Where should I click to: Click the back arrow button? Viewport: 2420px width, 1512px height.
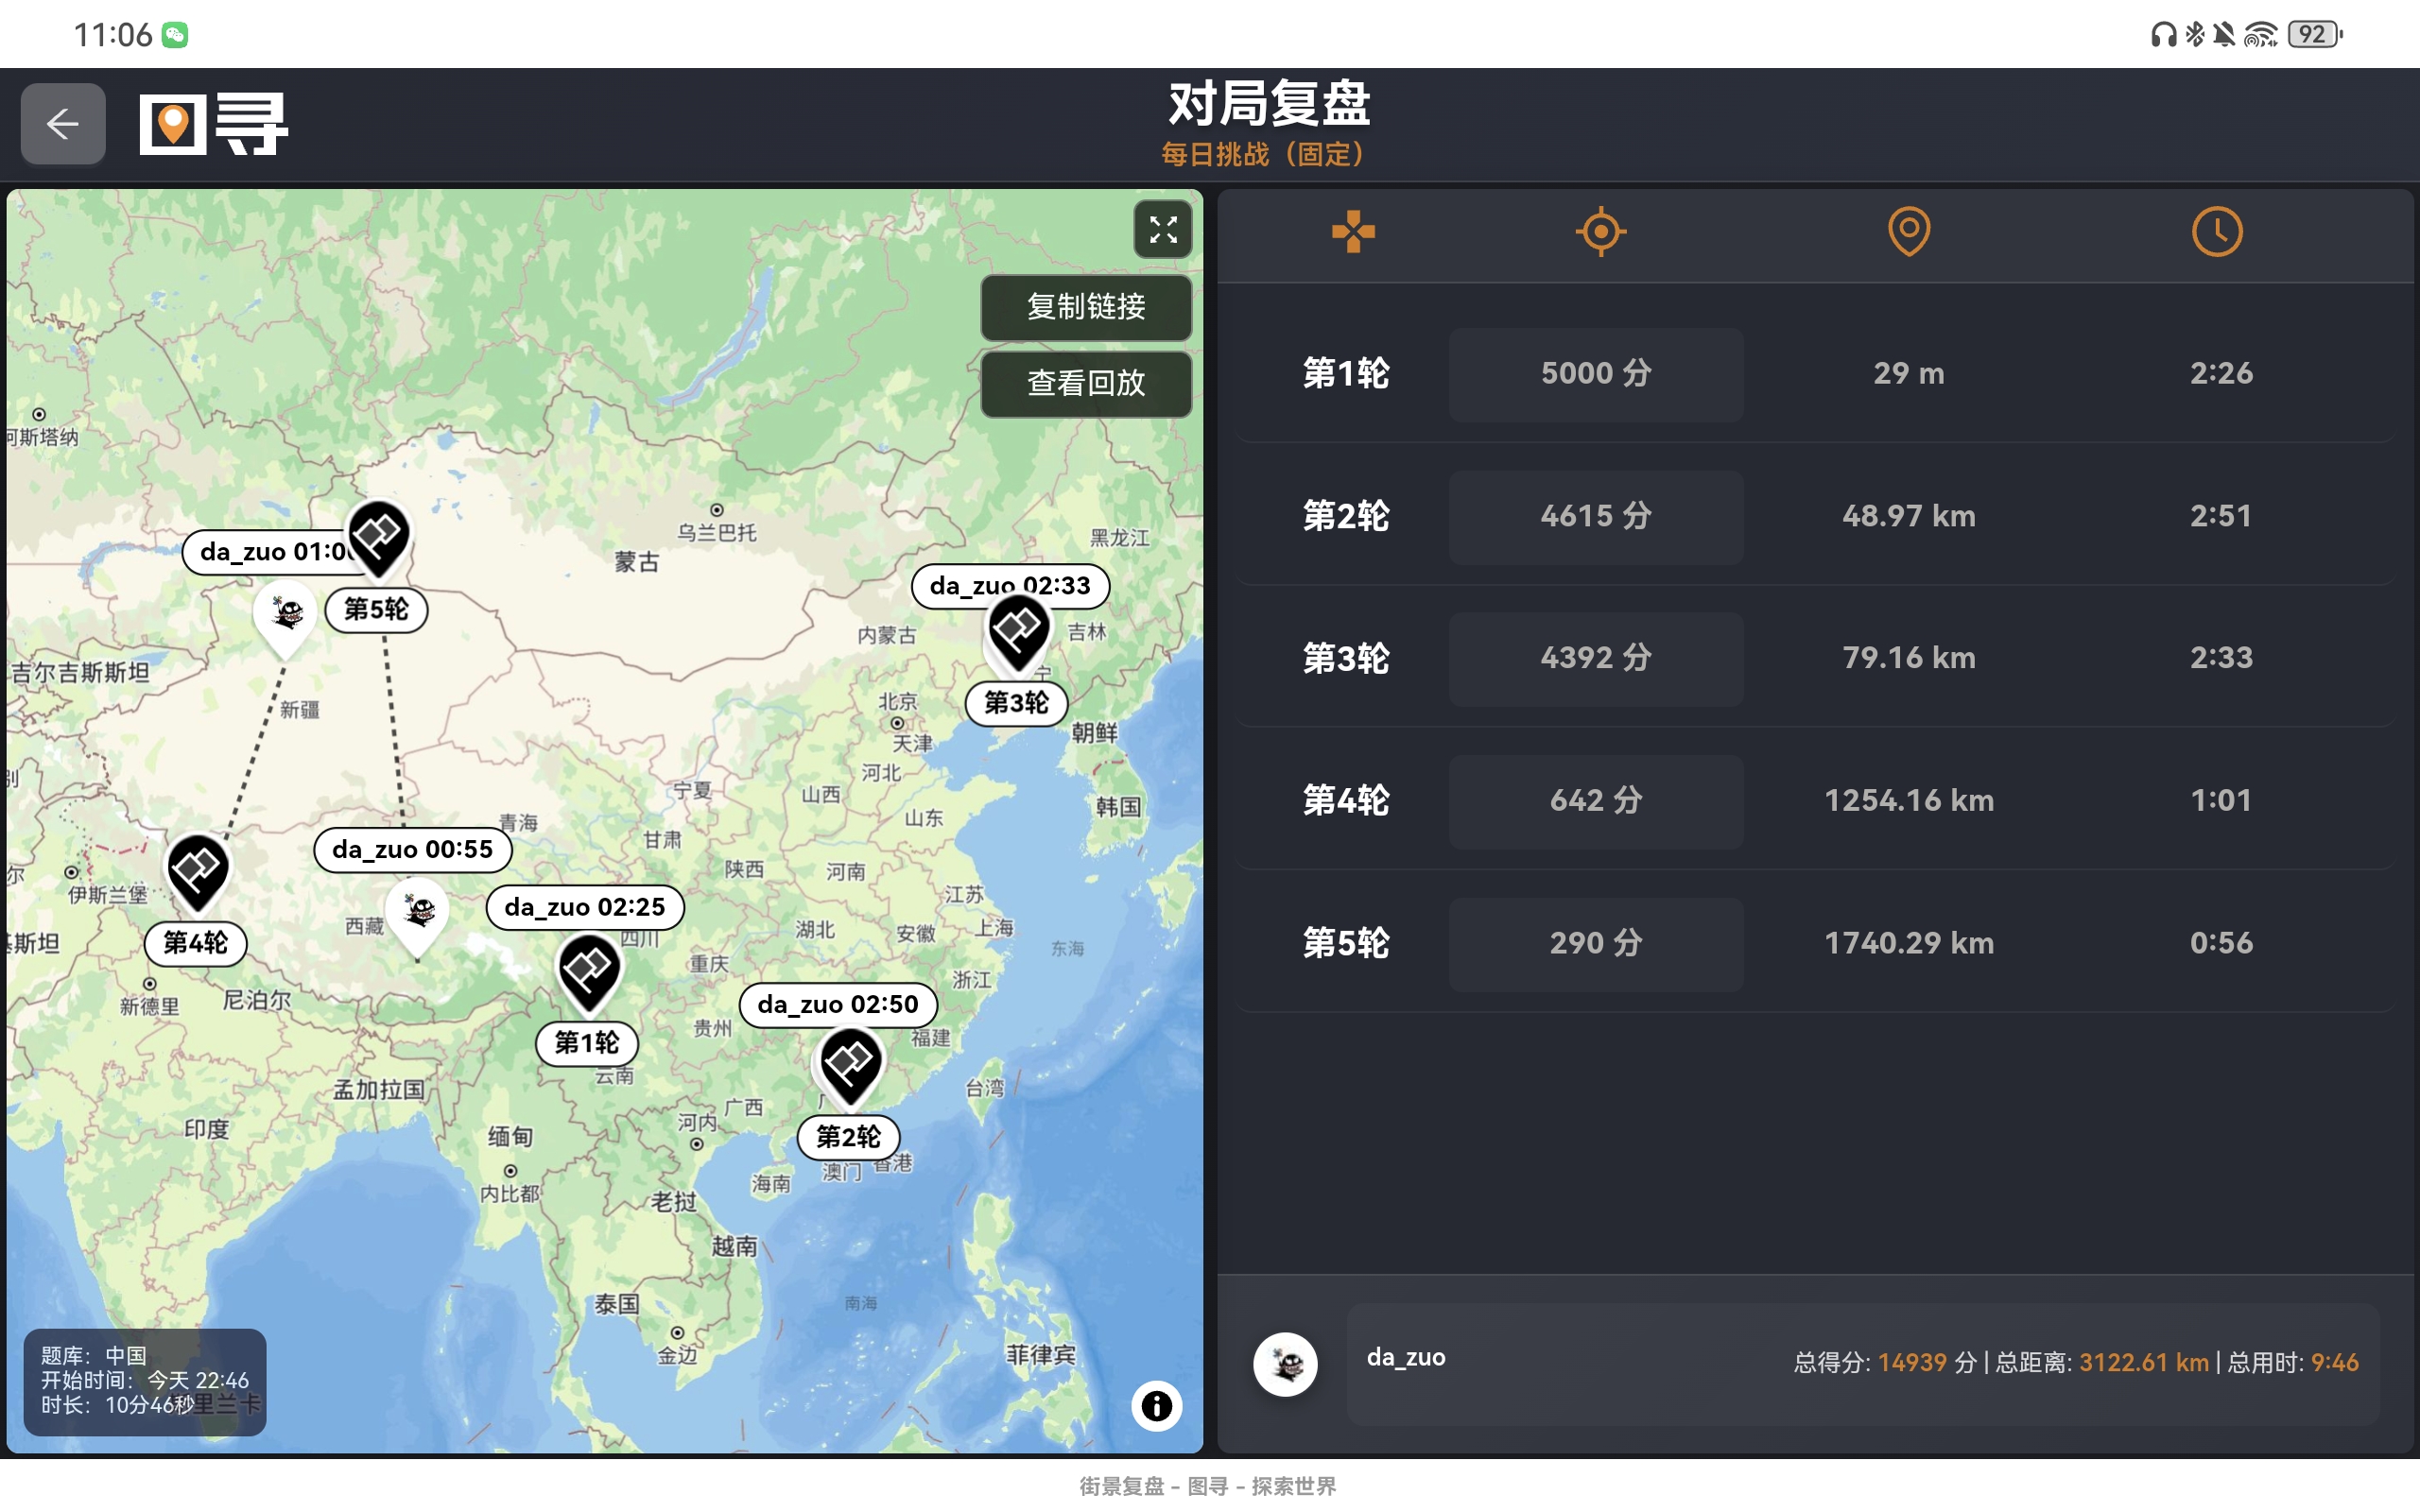pyautogui.click(x=63, y=124)
